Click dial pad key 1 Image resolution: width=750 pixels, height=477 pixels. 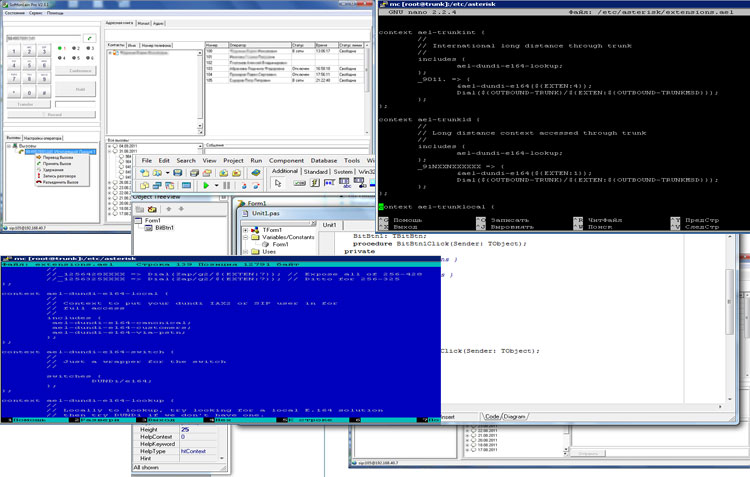coord(14,51)
